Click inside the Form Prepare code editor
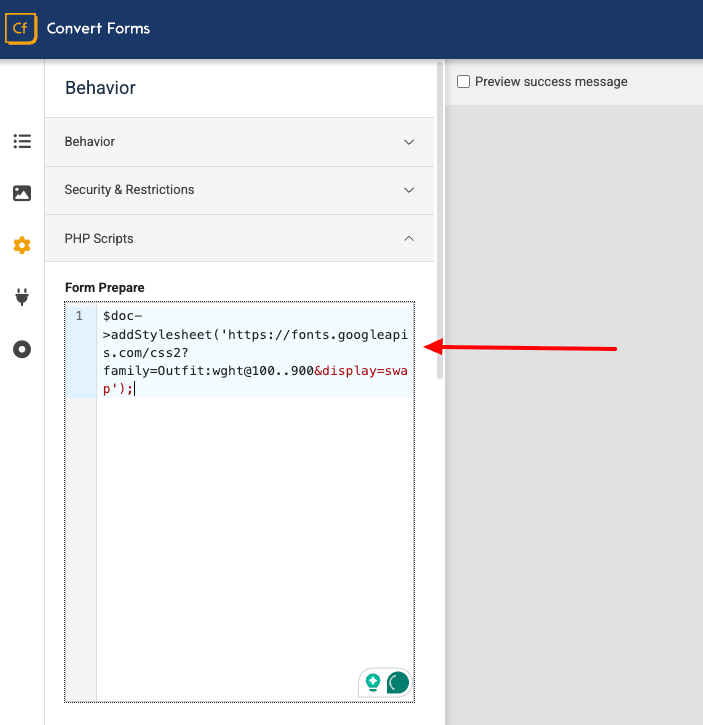This screenshot has height=725, width=703. pos(255,520)
